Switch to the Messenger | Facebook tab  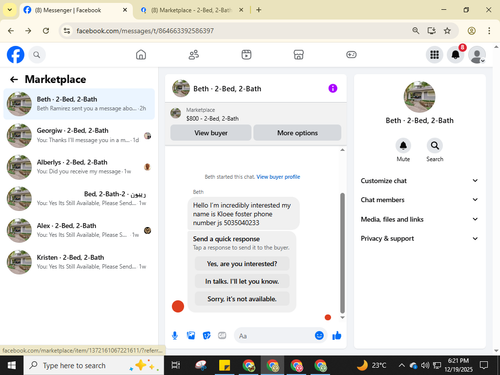click(75, 10)
